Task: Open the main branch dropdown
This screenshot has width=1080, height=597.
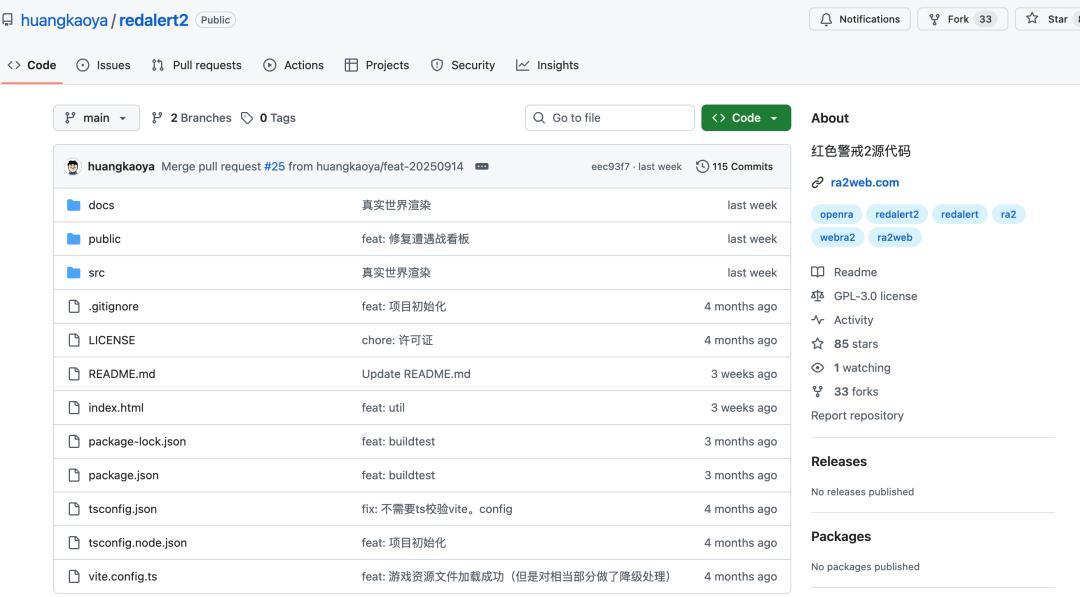Action: click(x=96, y=118)
